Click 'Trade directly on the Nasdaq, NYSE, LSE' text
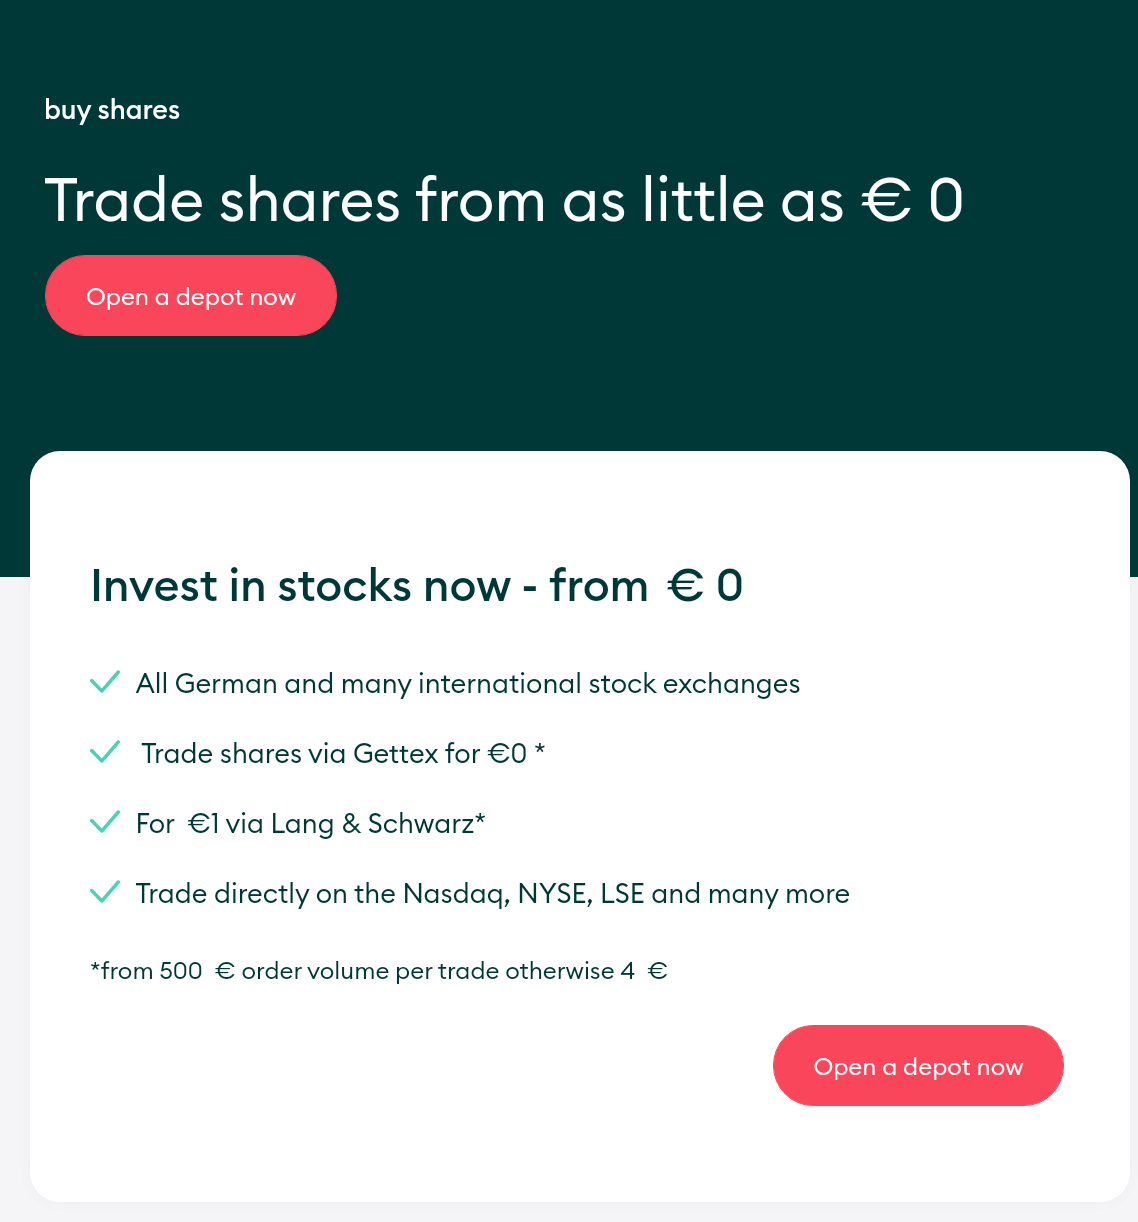The height and width of the screenshot is (1222, 1138). coord(390,894)
